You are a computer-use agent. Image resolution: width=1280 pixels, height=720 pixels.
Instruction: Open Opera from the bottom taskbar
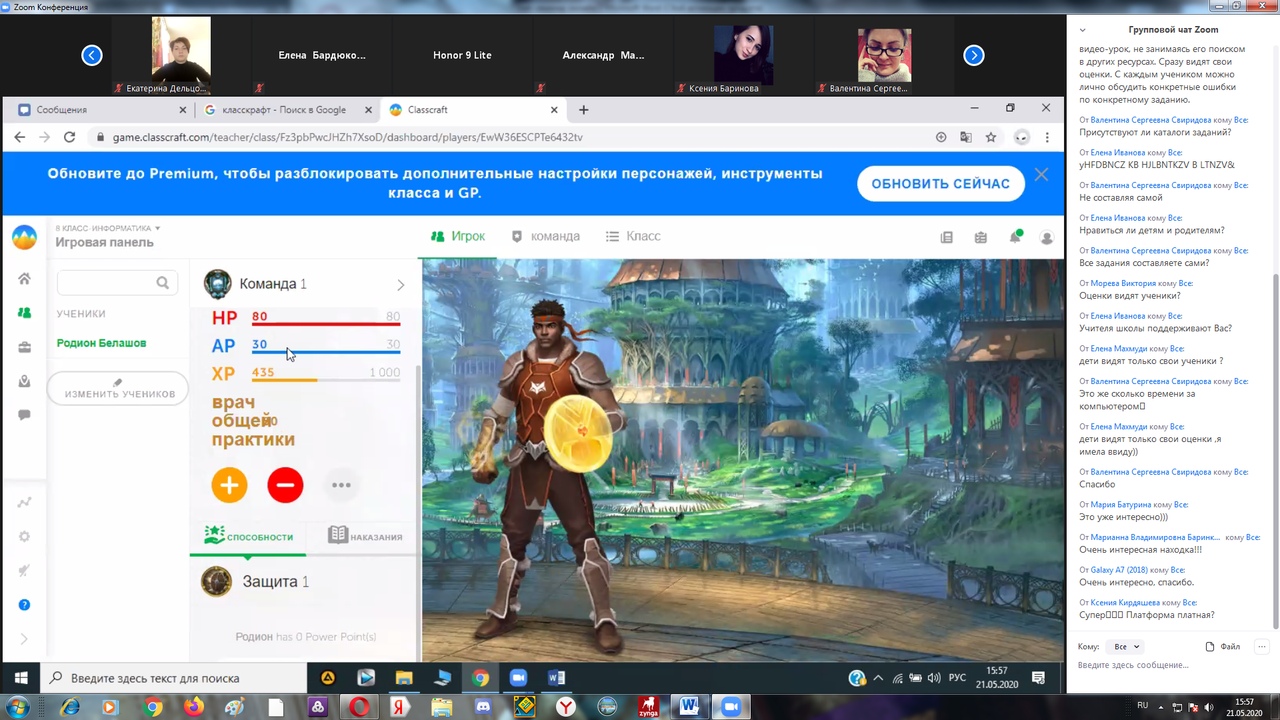pos(359,707)
